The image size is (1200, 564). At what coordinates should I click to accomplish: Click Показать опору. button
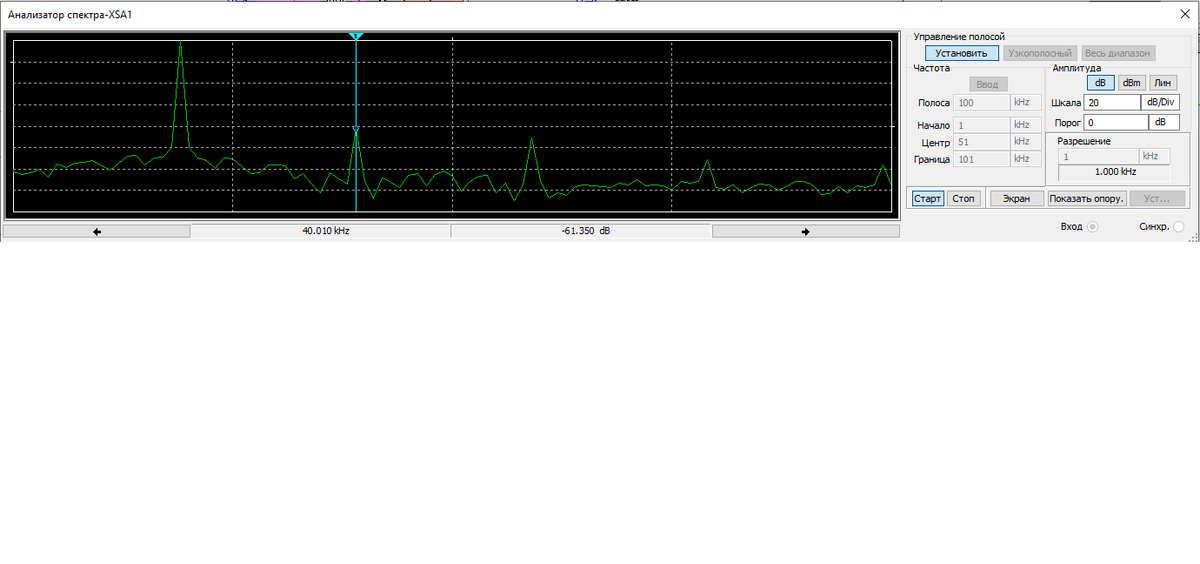click(1087, 198)
